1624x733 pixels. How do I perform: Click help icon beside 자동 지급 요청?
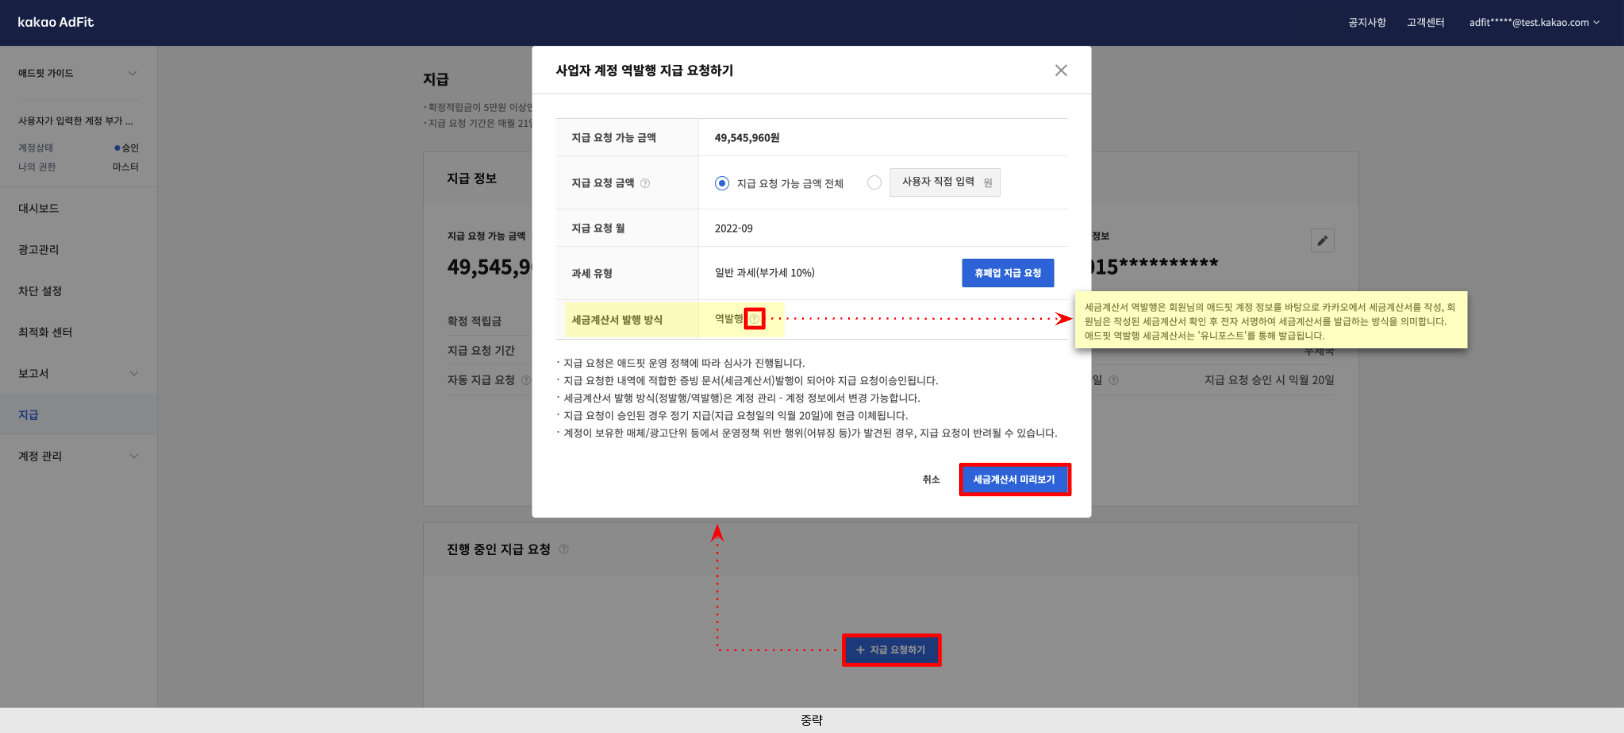[526, 380]
